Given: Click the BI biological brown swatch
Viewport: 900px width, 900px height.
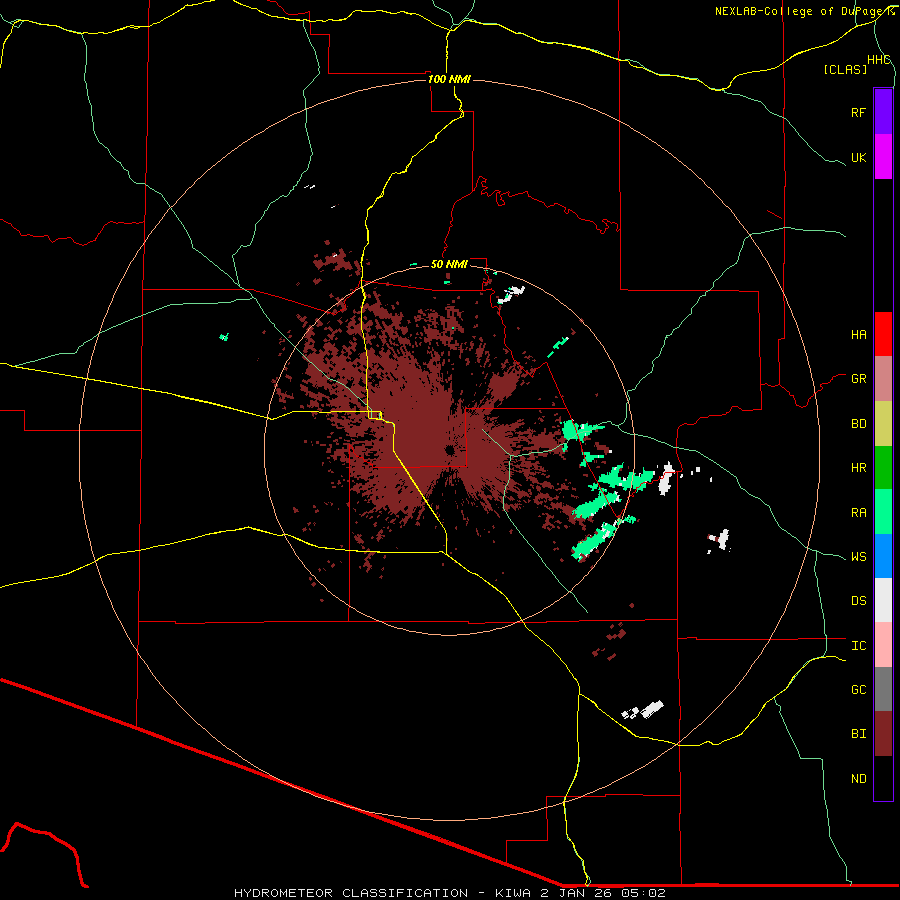Looking at the screenshot, I should [x=883, y=734].
